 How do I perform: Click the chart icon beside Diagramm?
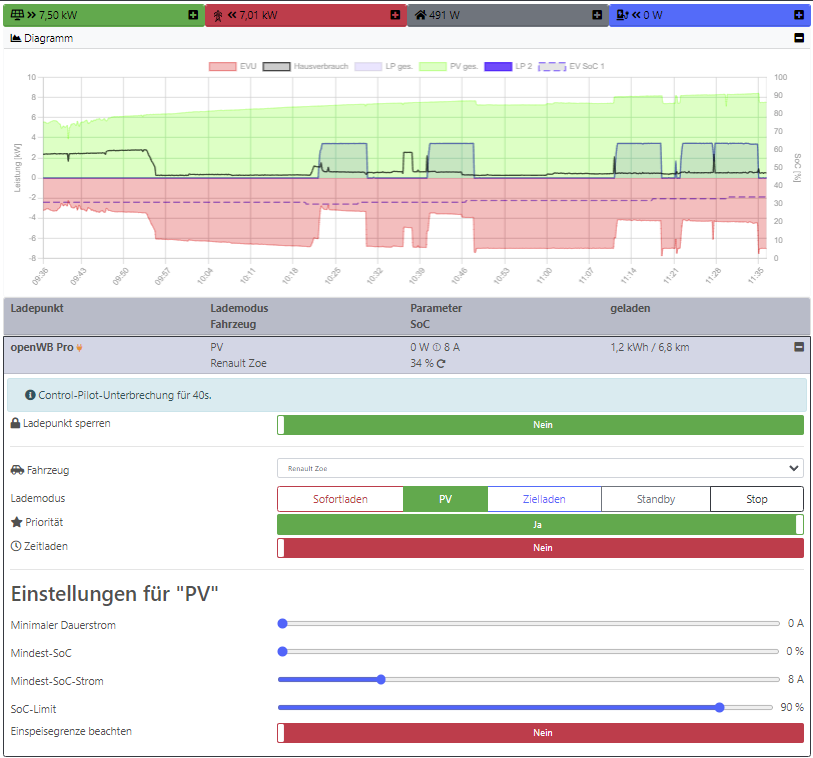(x=16, y=38)
